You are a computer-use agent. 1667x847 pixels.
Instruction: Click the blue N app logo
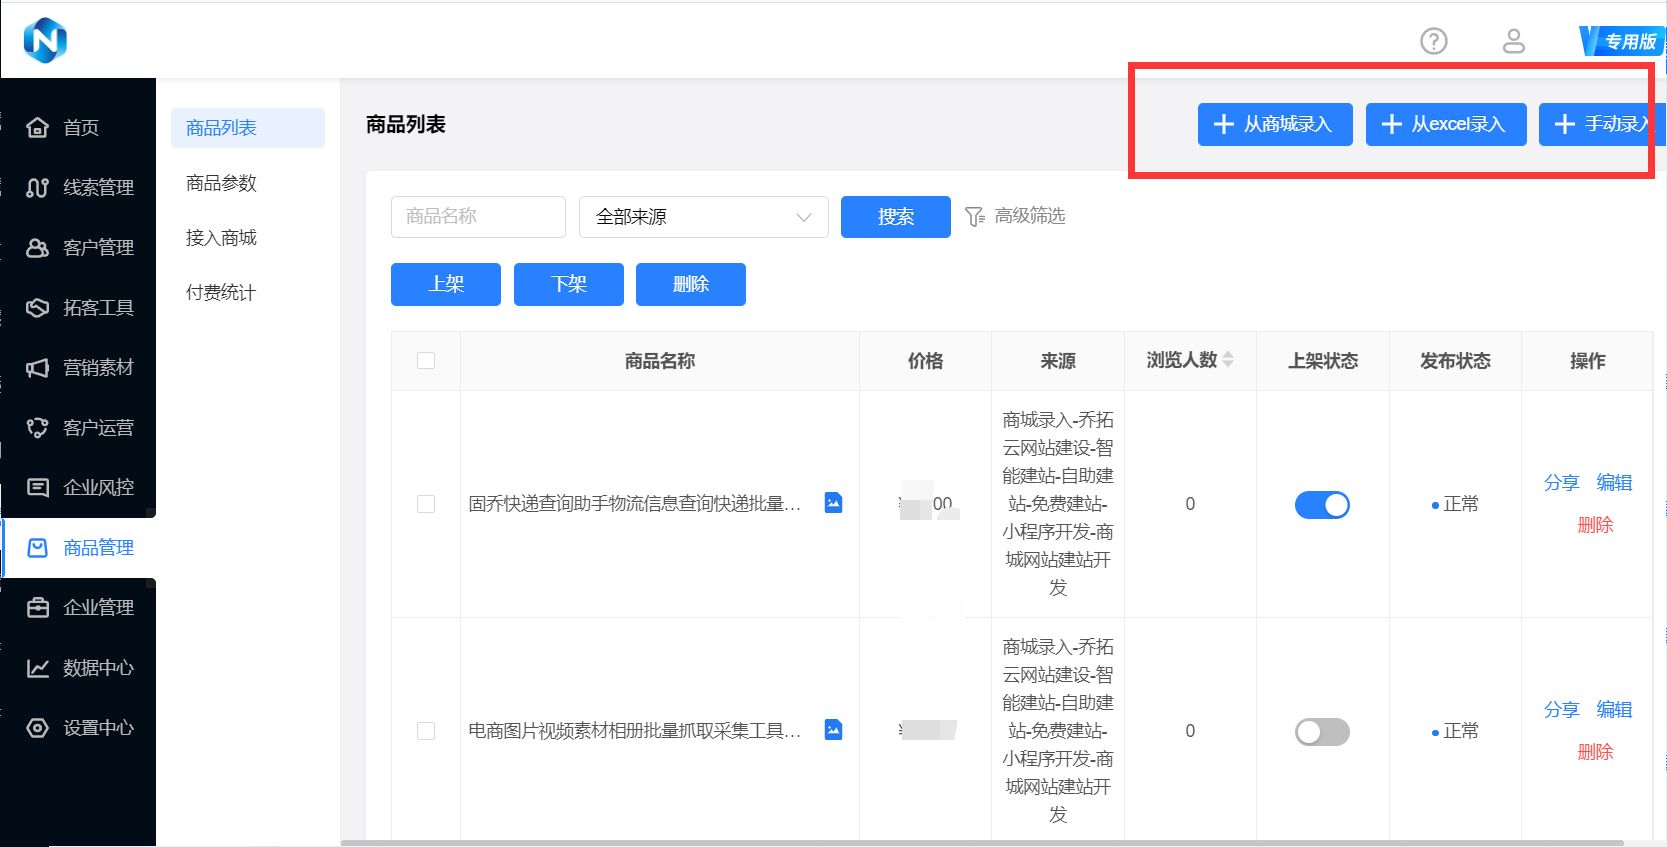click(x=45, y=40)
